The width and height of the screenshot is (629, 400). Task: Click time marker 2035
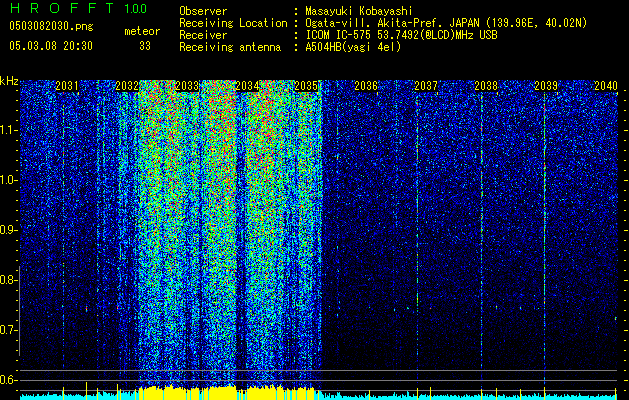click(x=306, y=86)
